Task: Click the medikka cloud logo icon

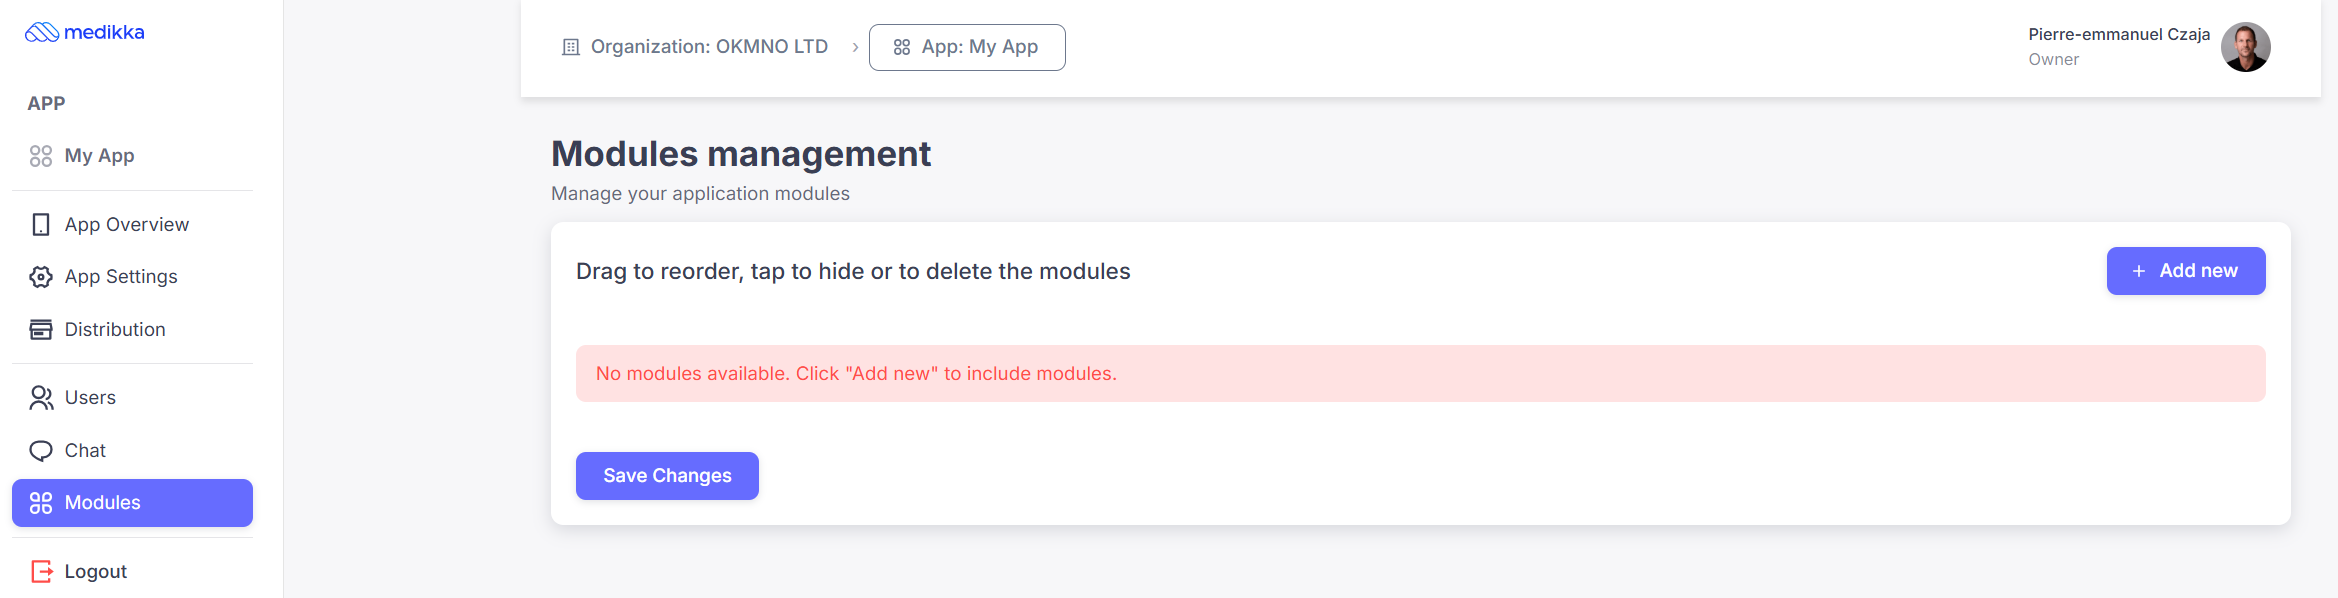Action: coord(42,33)
